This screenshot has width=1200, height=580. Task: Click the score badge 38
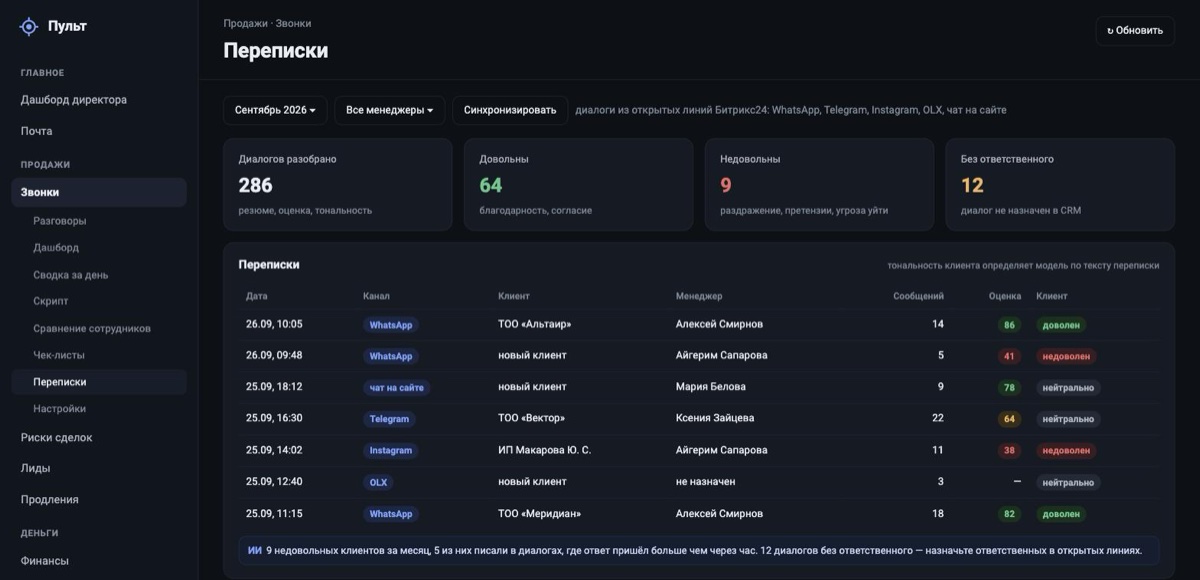point(1009,451)
